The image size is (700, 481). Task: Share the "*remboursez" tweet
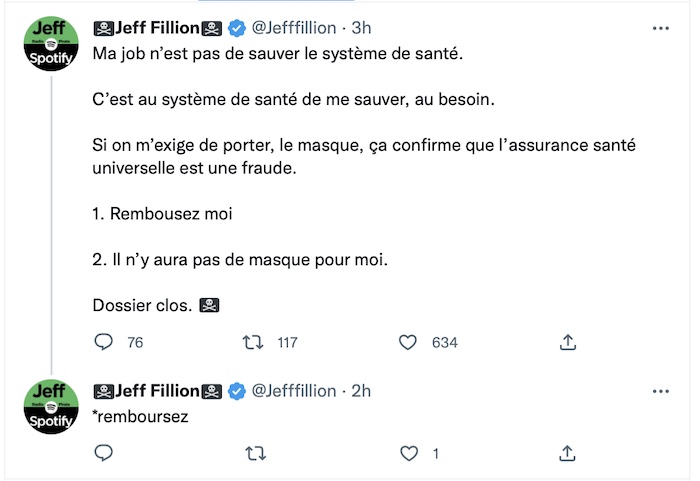567,453
